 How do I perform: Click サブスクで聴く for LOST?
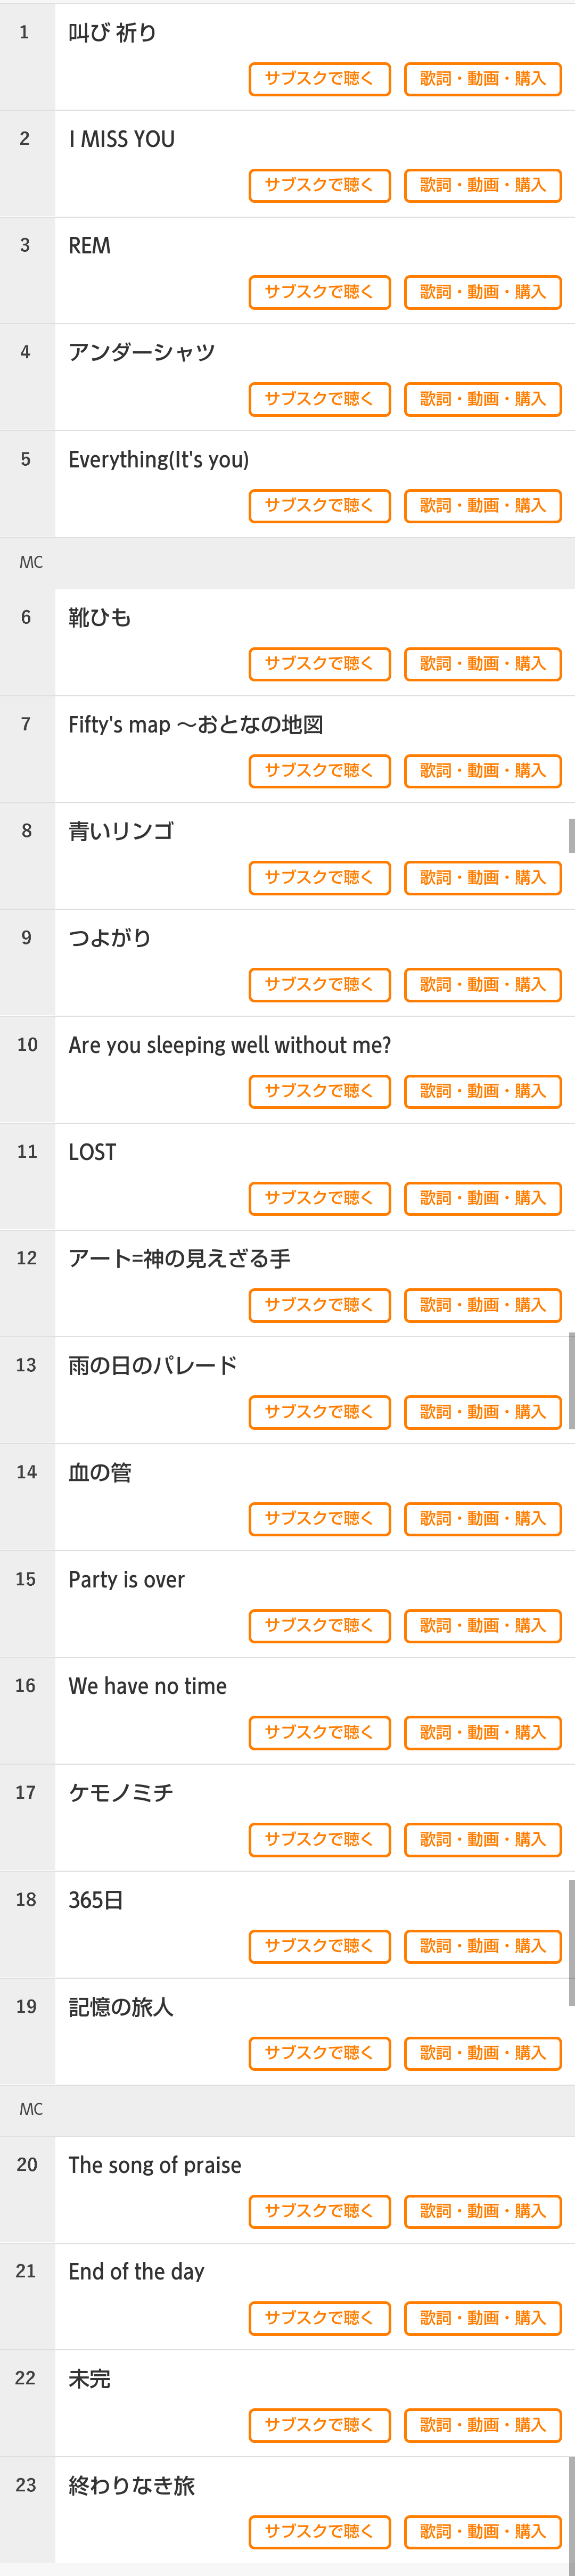(319, 1198)
